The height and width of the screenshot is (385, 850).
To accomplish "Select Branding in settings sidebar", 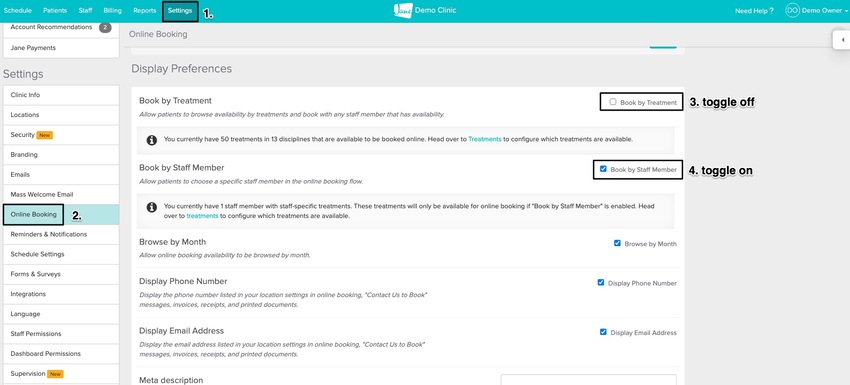I will coord(61,155).
